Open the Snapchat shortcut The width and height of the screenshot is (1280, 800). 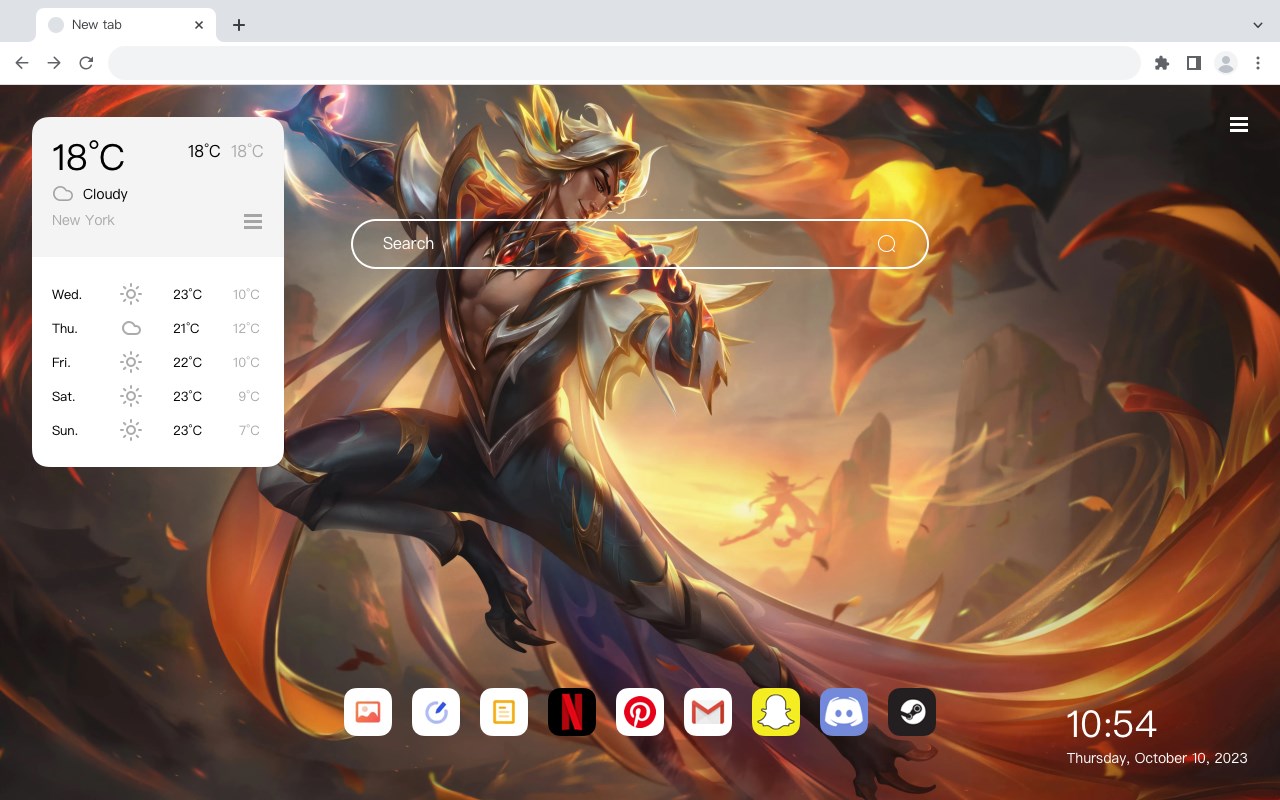point(776,712)
